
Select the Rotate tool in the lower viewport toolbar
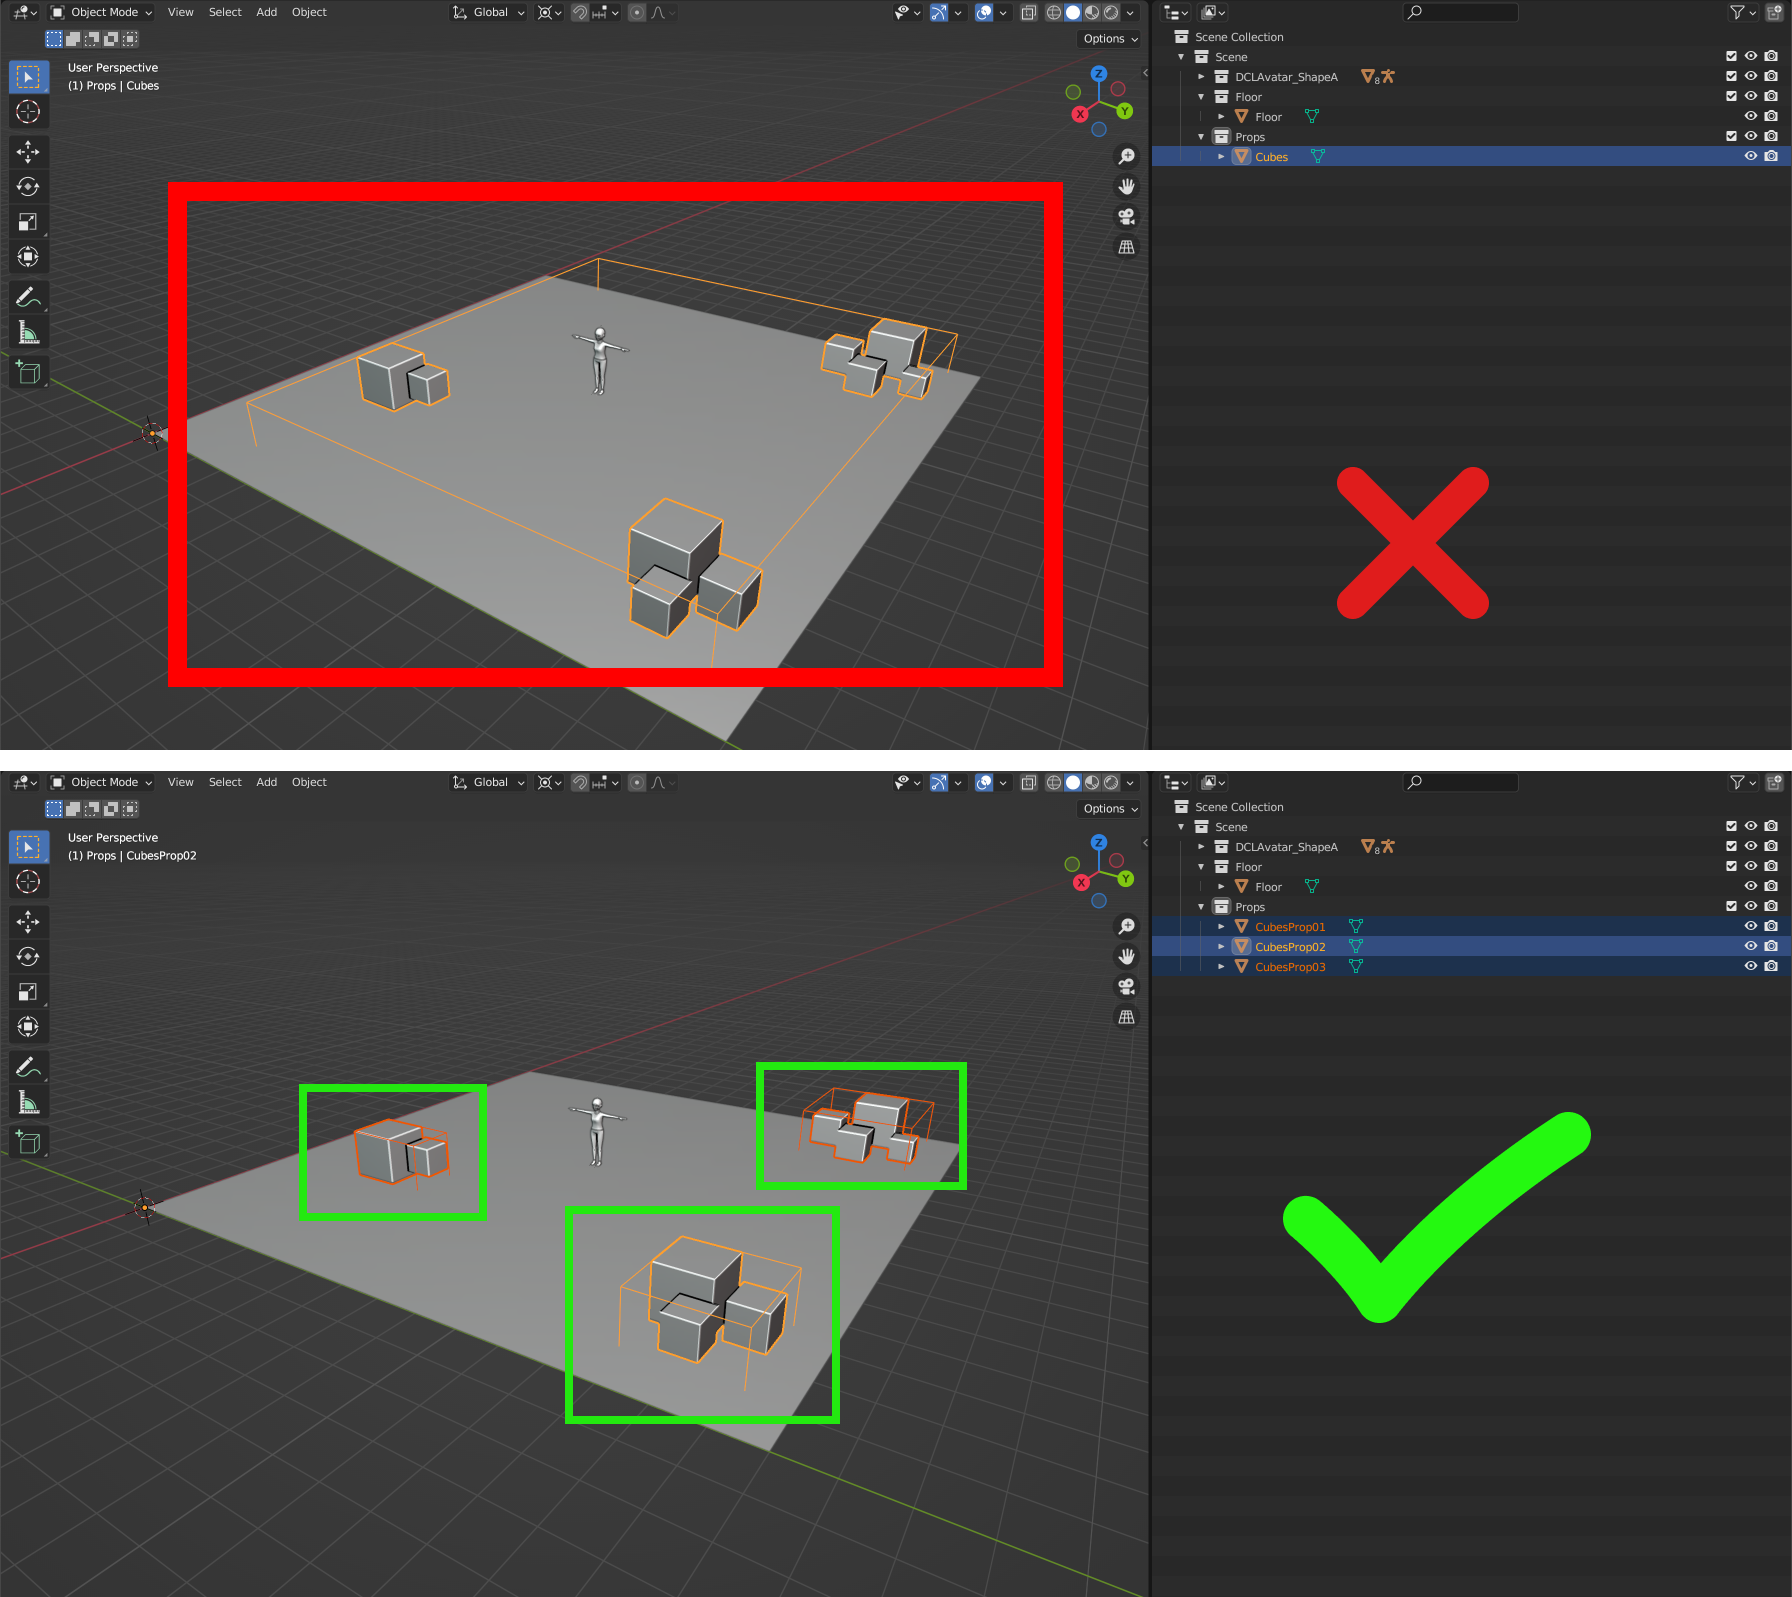[28, 957]
